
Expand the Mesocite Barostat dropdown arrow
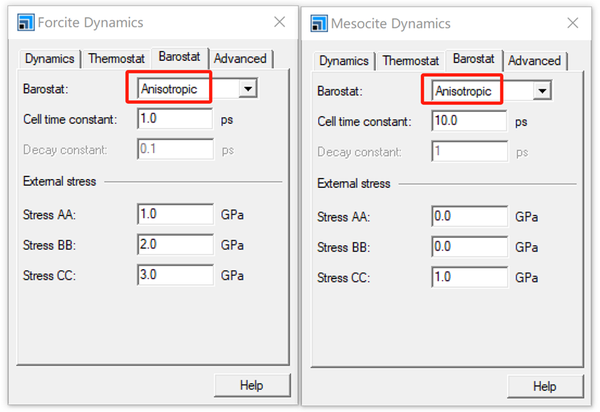click(x=542, y=91)
